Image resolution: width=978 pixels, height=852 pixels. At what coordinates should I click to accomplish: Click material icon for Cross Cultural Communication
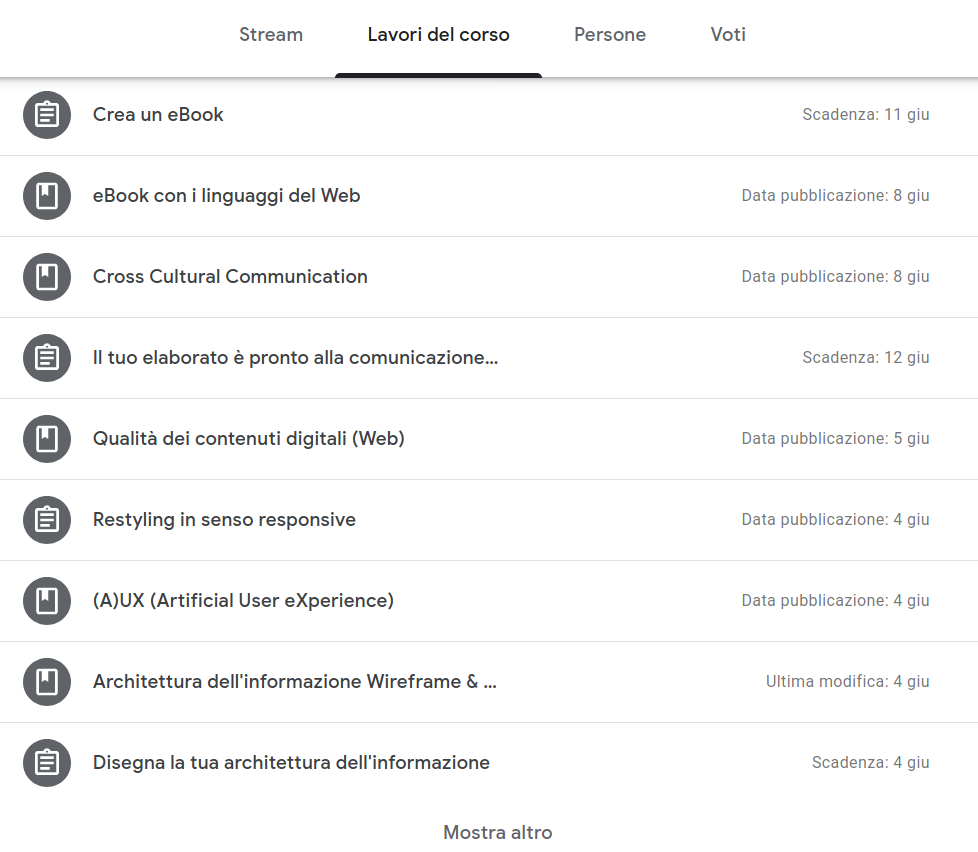(47, 277)
